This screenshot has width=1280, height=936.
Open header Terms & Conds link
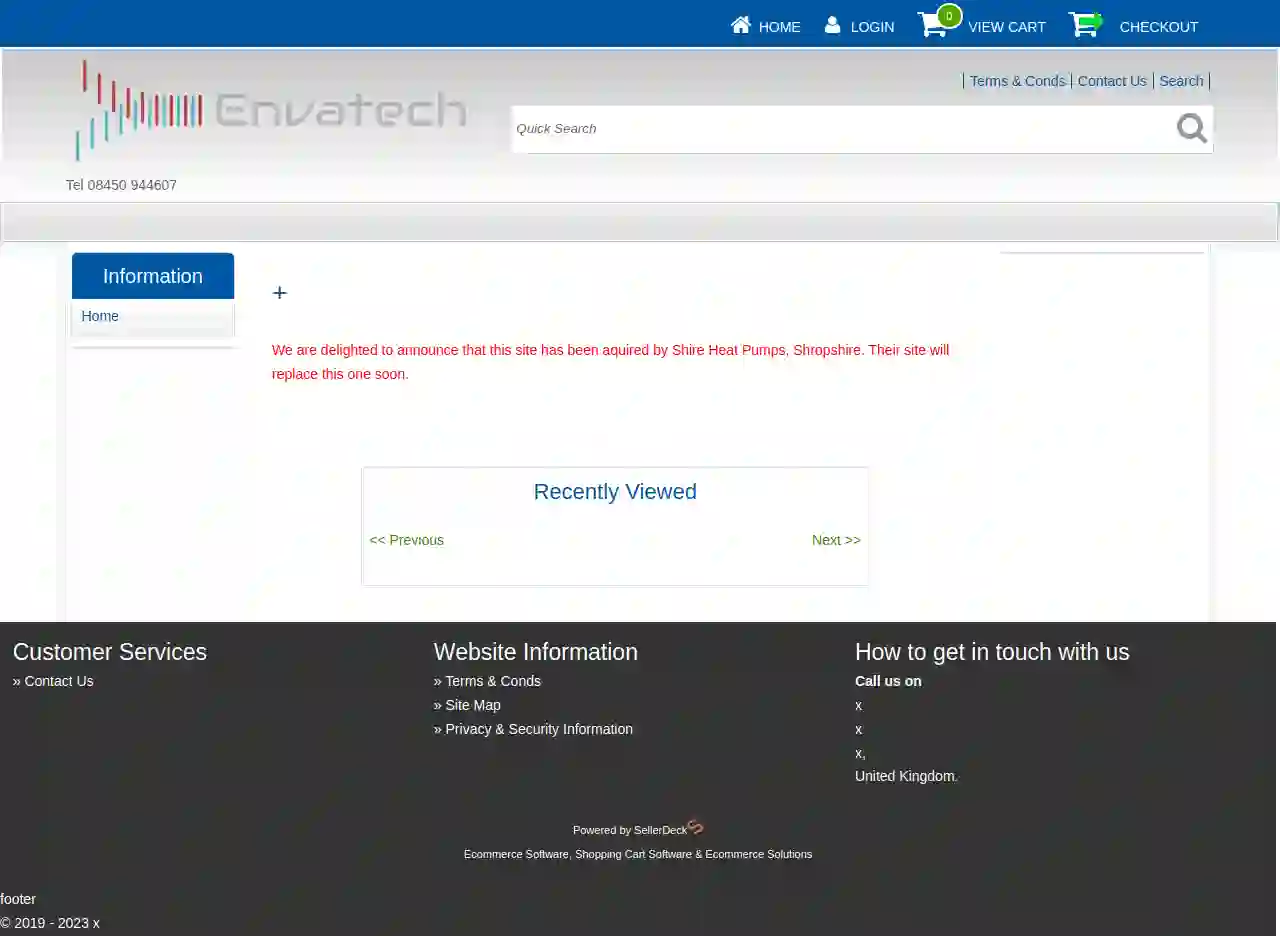(1017, 81)
